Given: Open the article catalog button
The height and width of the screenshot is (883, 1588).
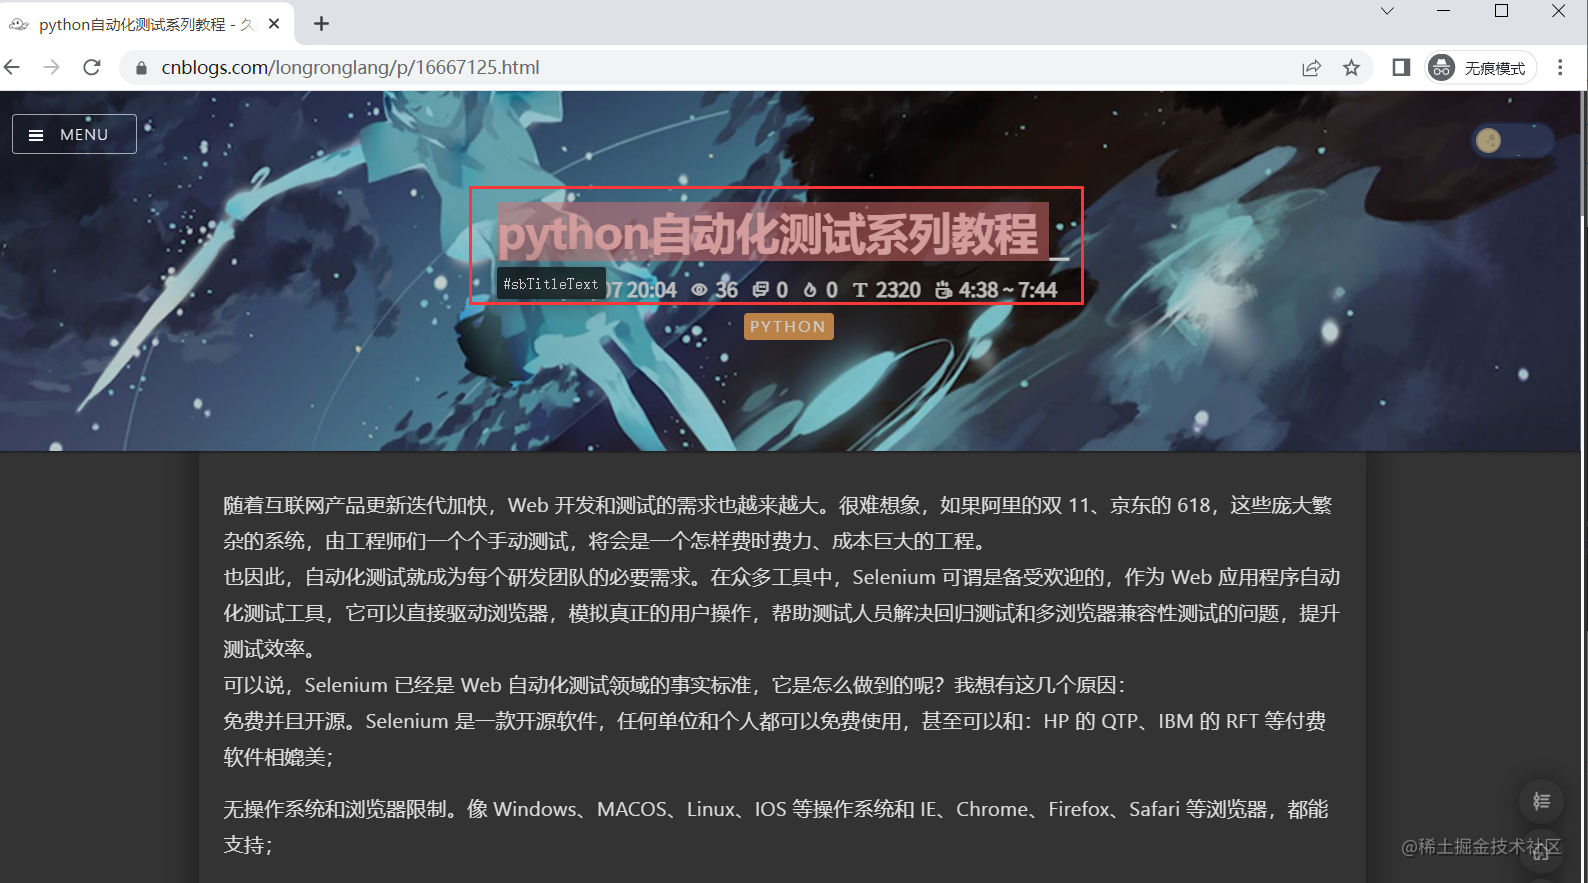Looking at the screenshot, I should (1541, 801).
